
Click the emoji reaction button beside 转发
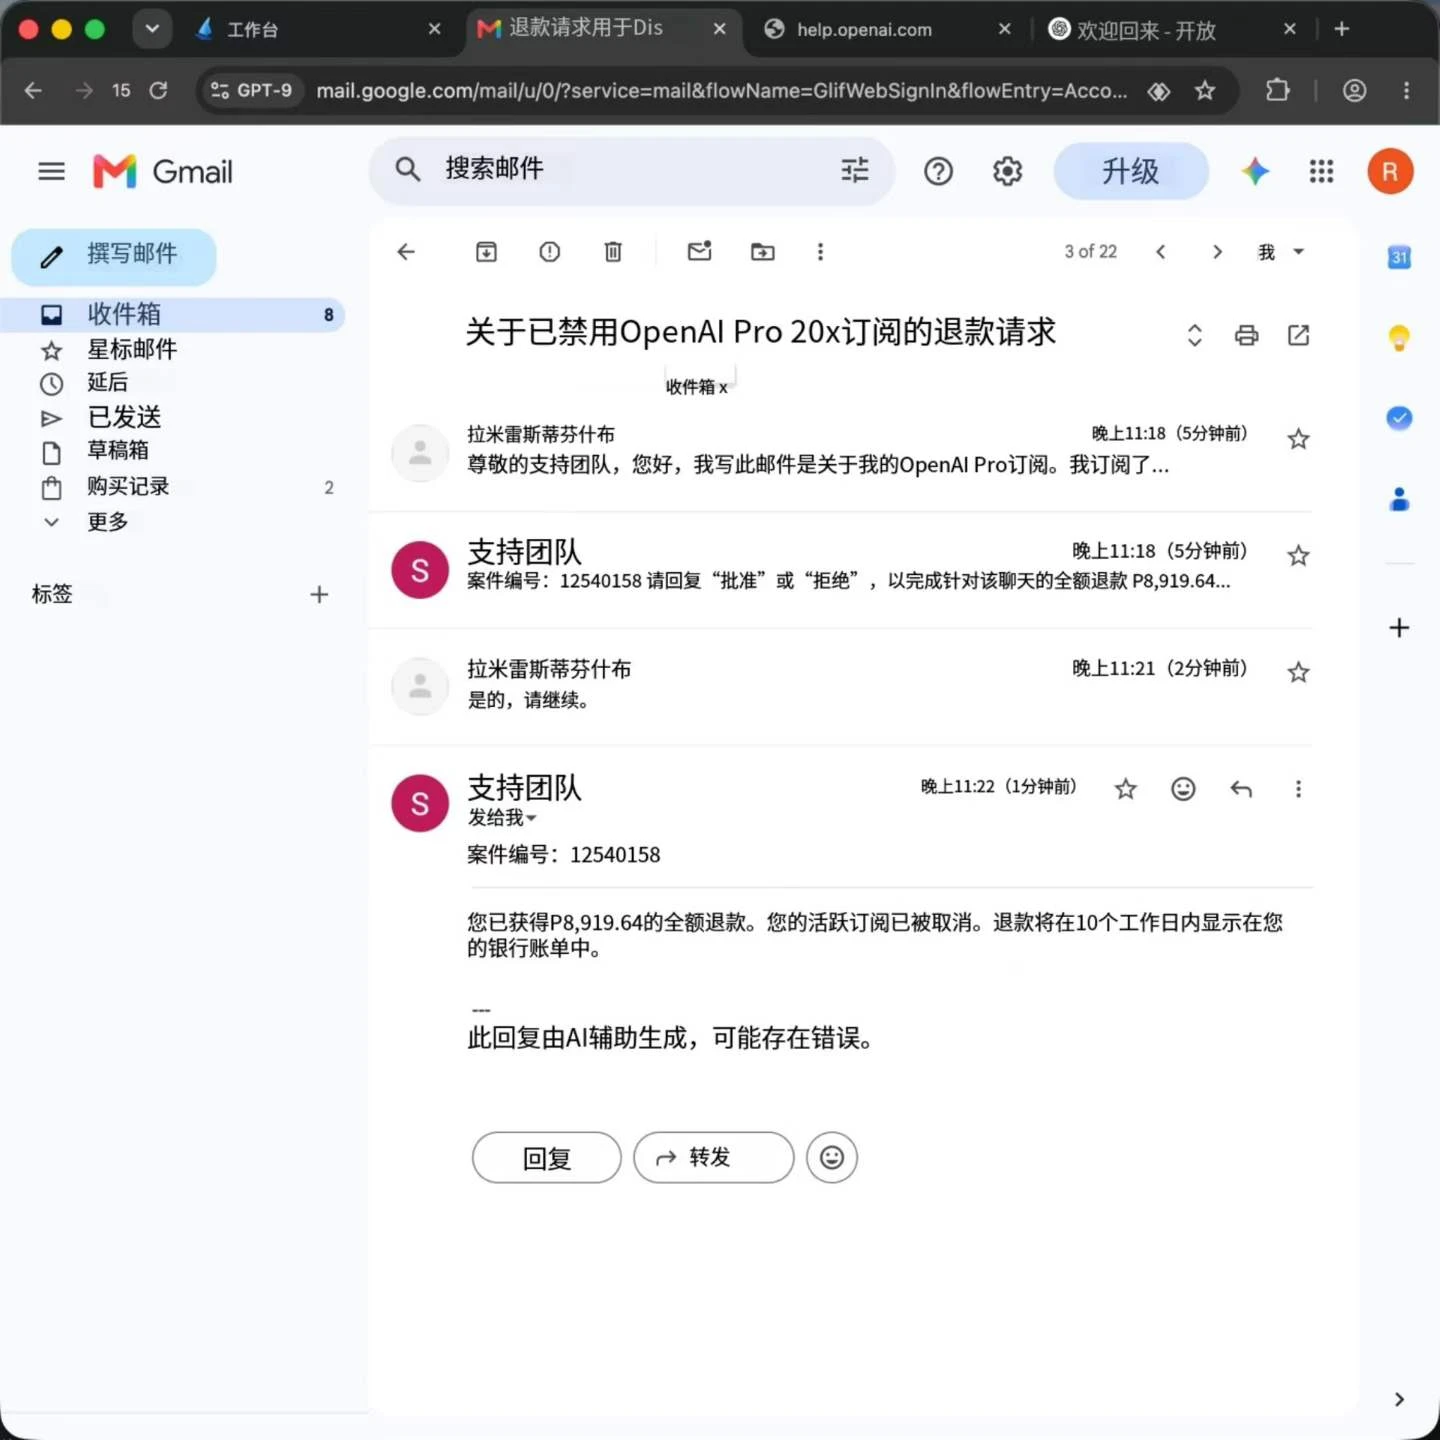pos(832,1158)
